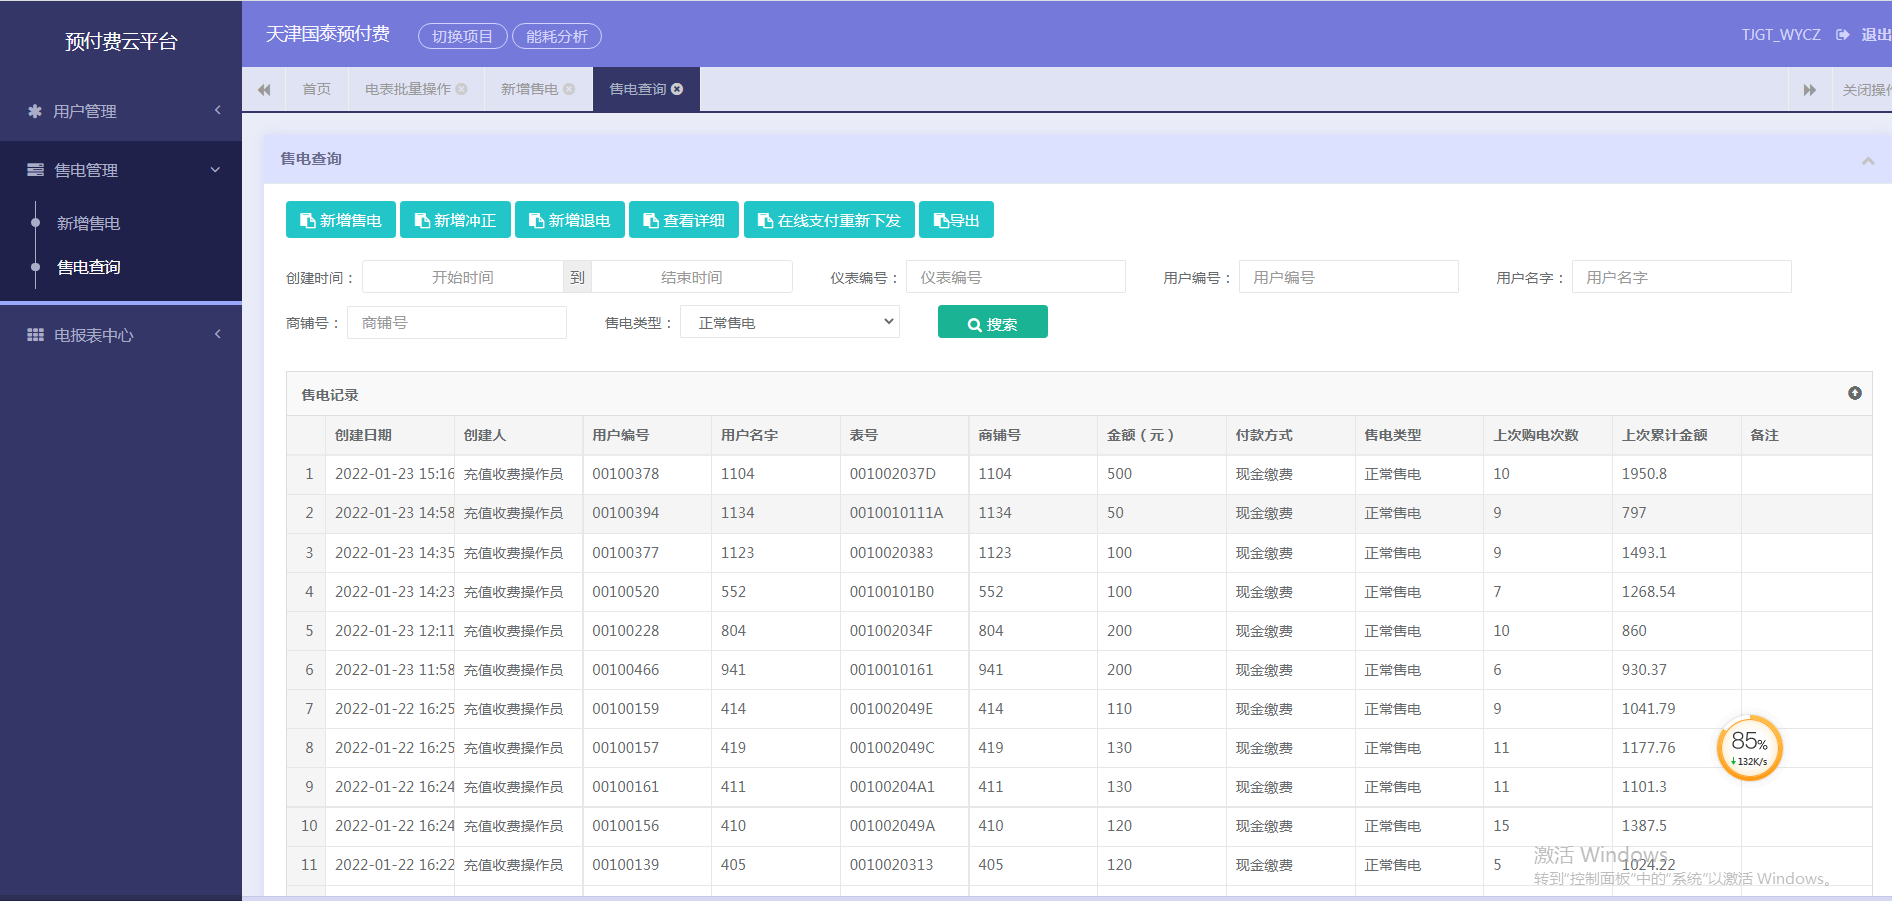1892x901 pixels.
Task: Click the tabs scroll-right double-arrow icon
Action: [1810, 90]
